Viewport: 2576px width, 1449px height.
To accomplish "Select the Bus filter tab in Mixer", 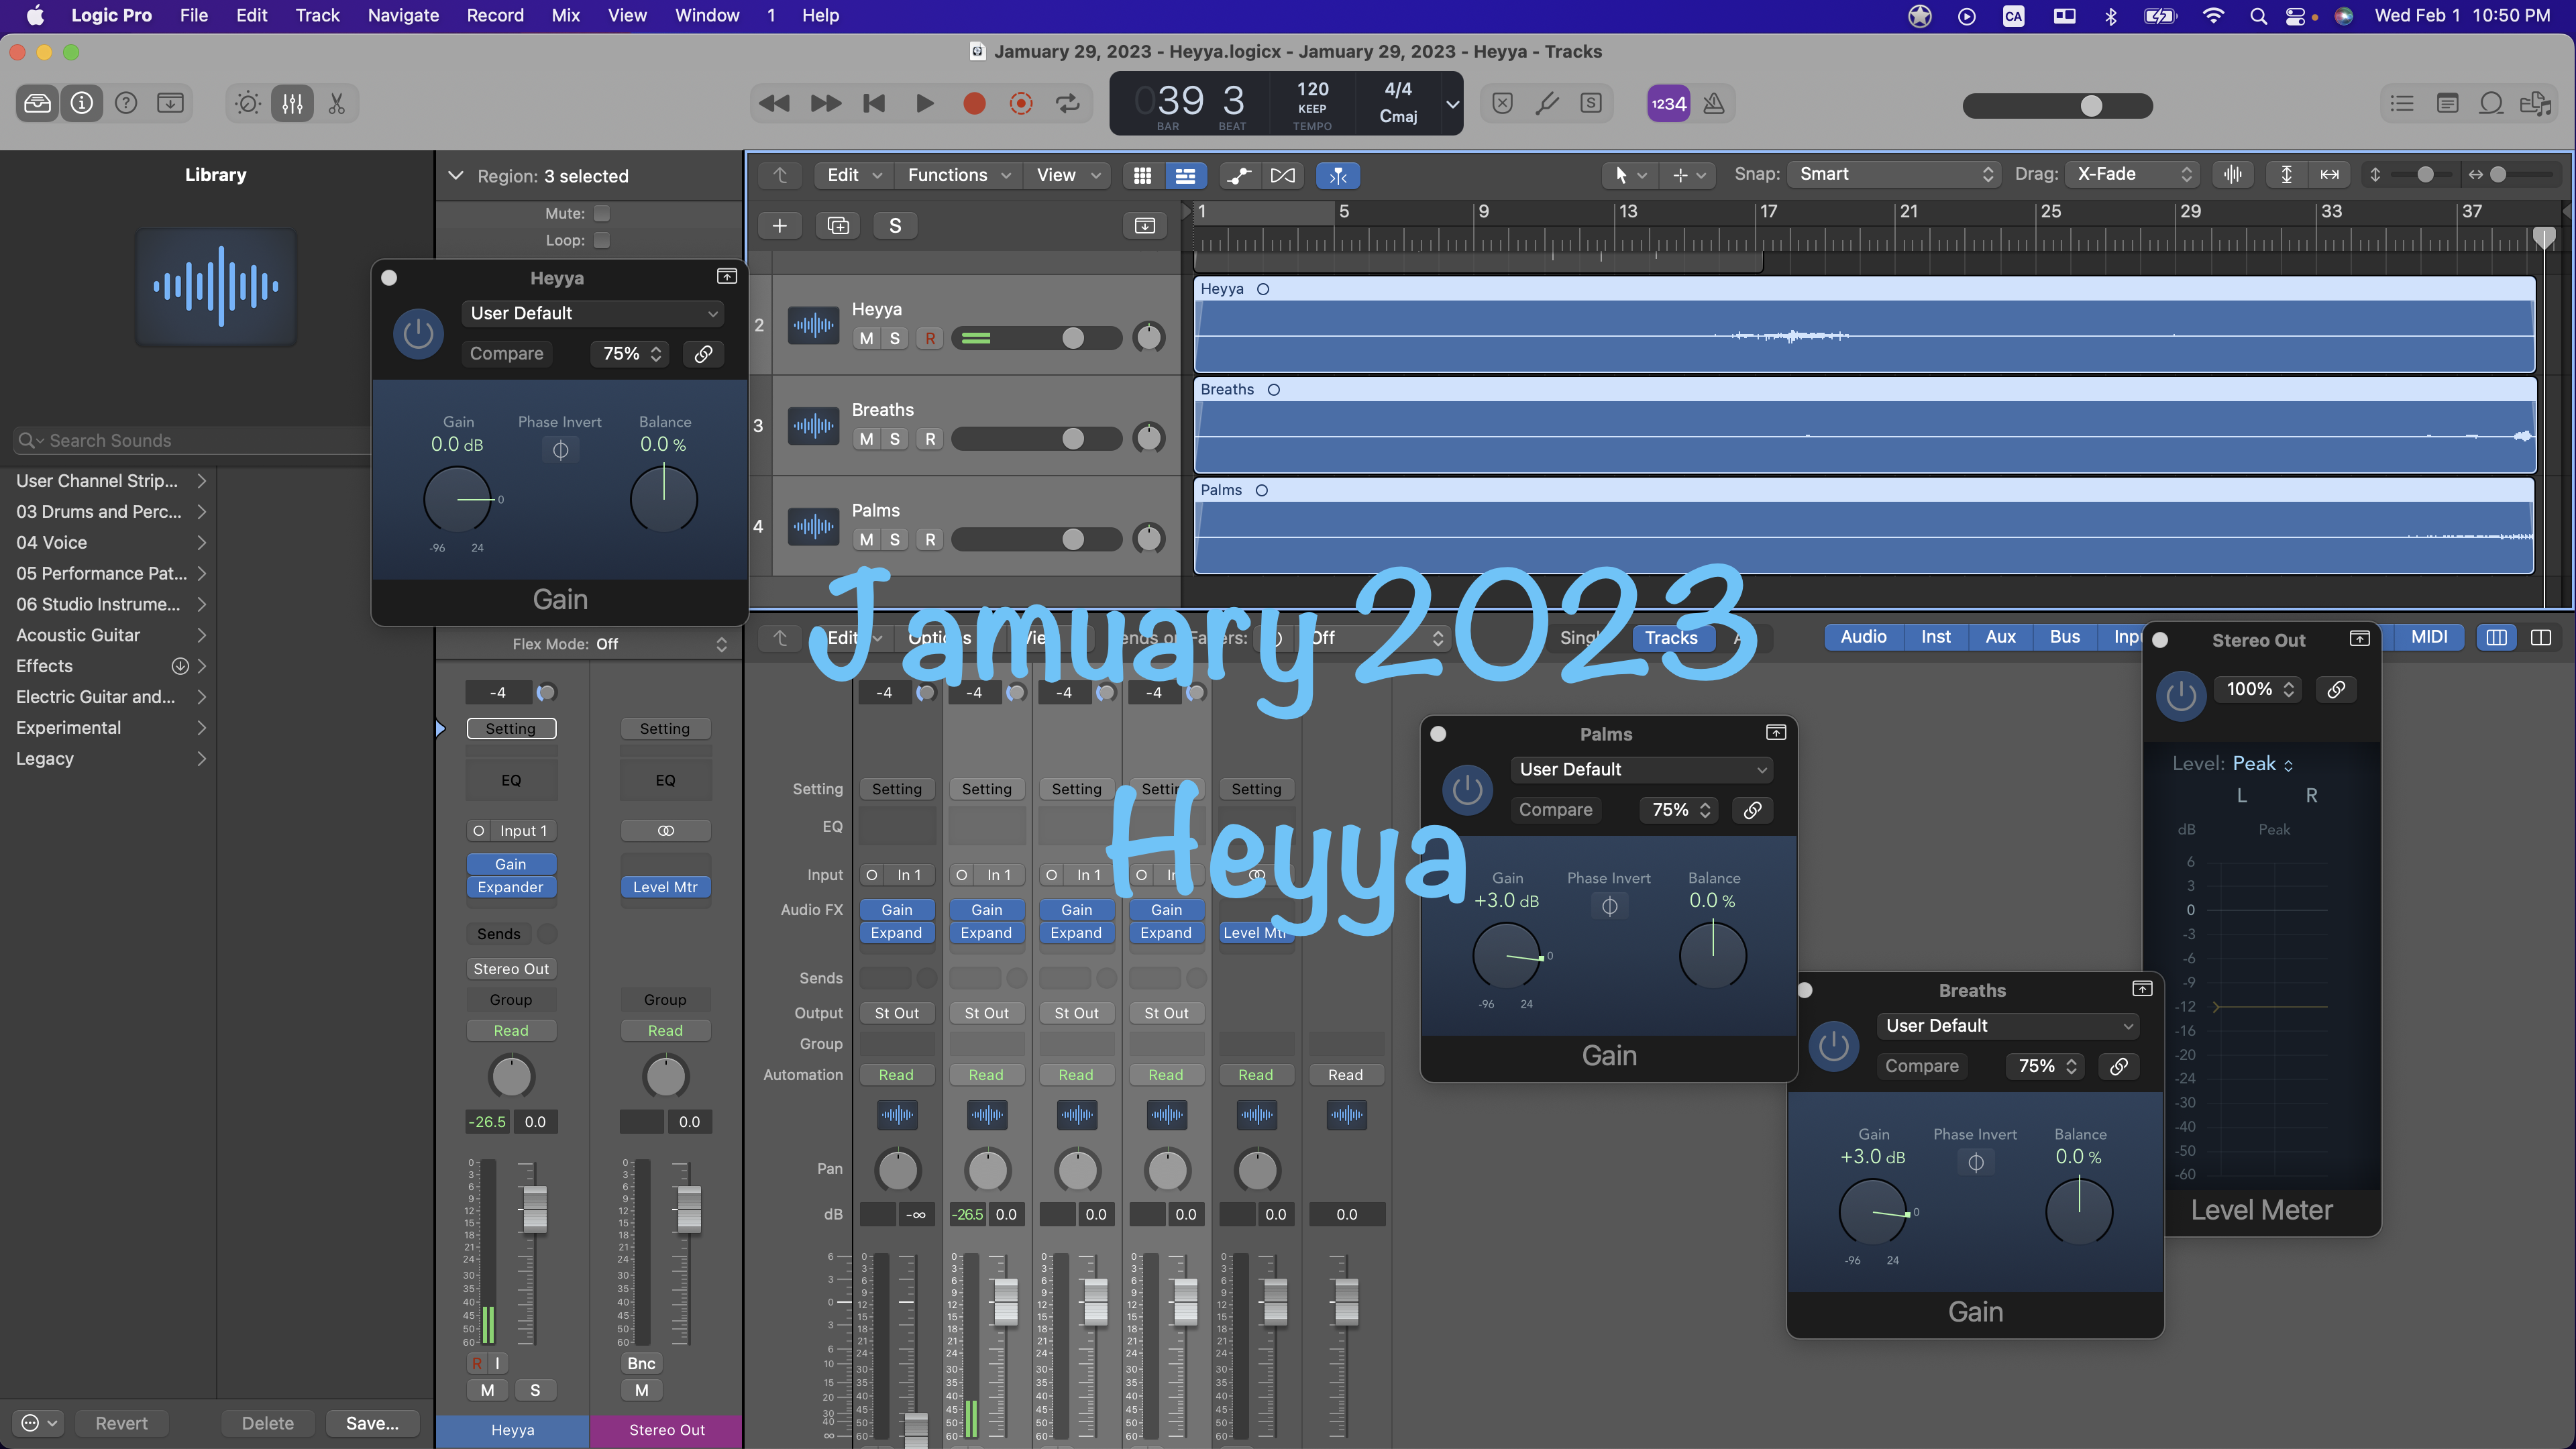I will (2064, 637).
